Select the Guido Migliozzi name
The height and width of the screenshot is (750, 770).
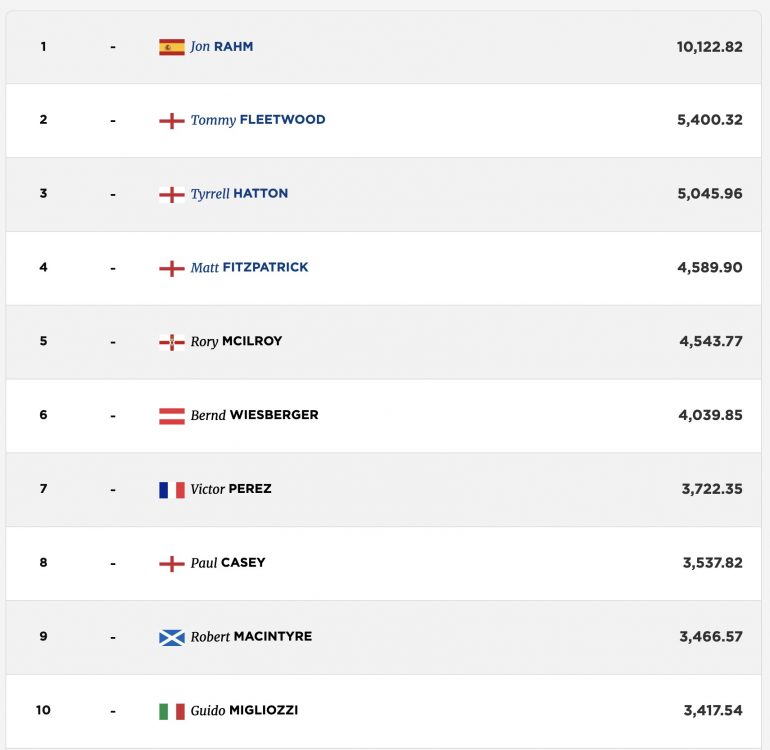tap(244, 710)
